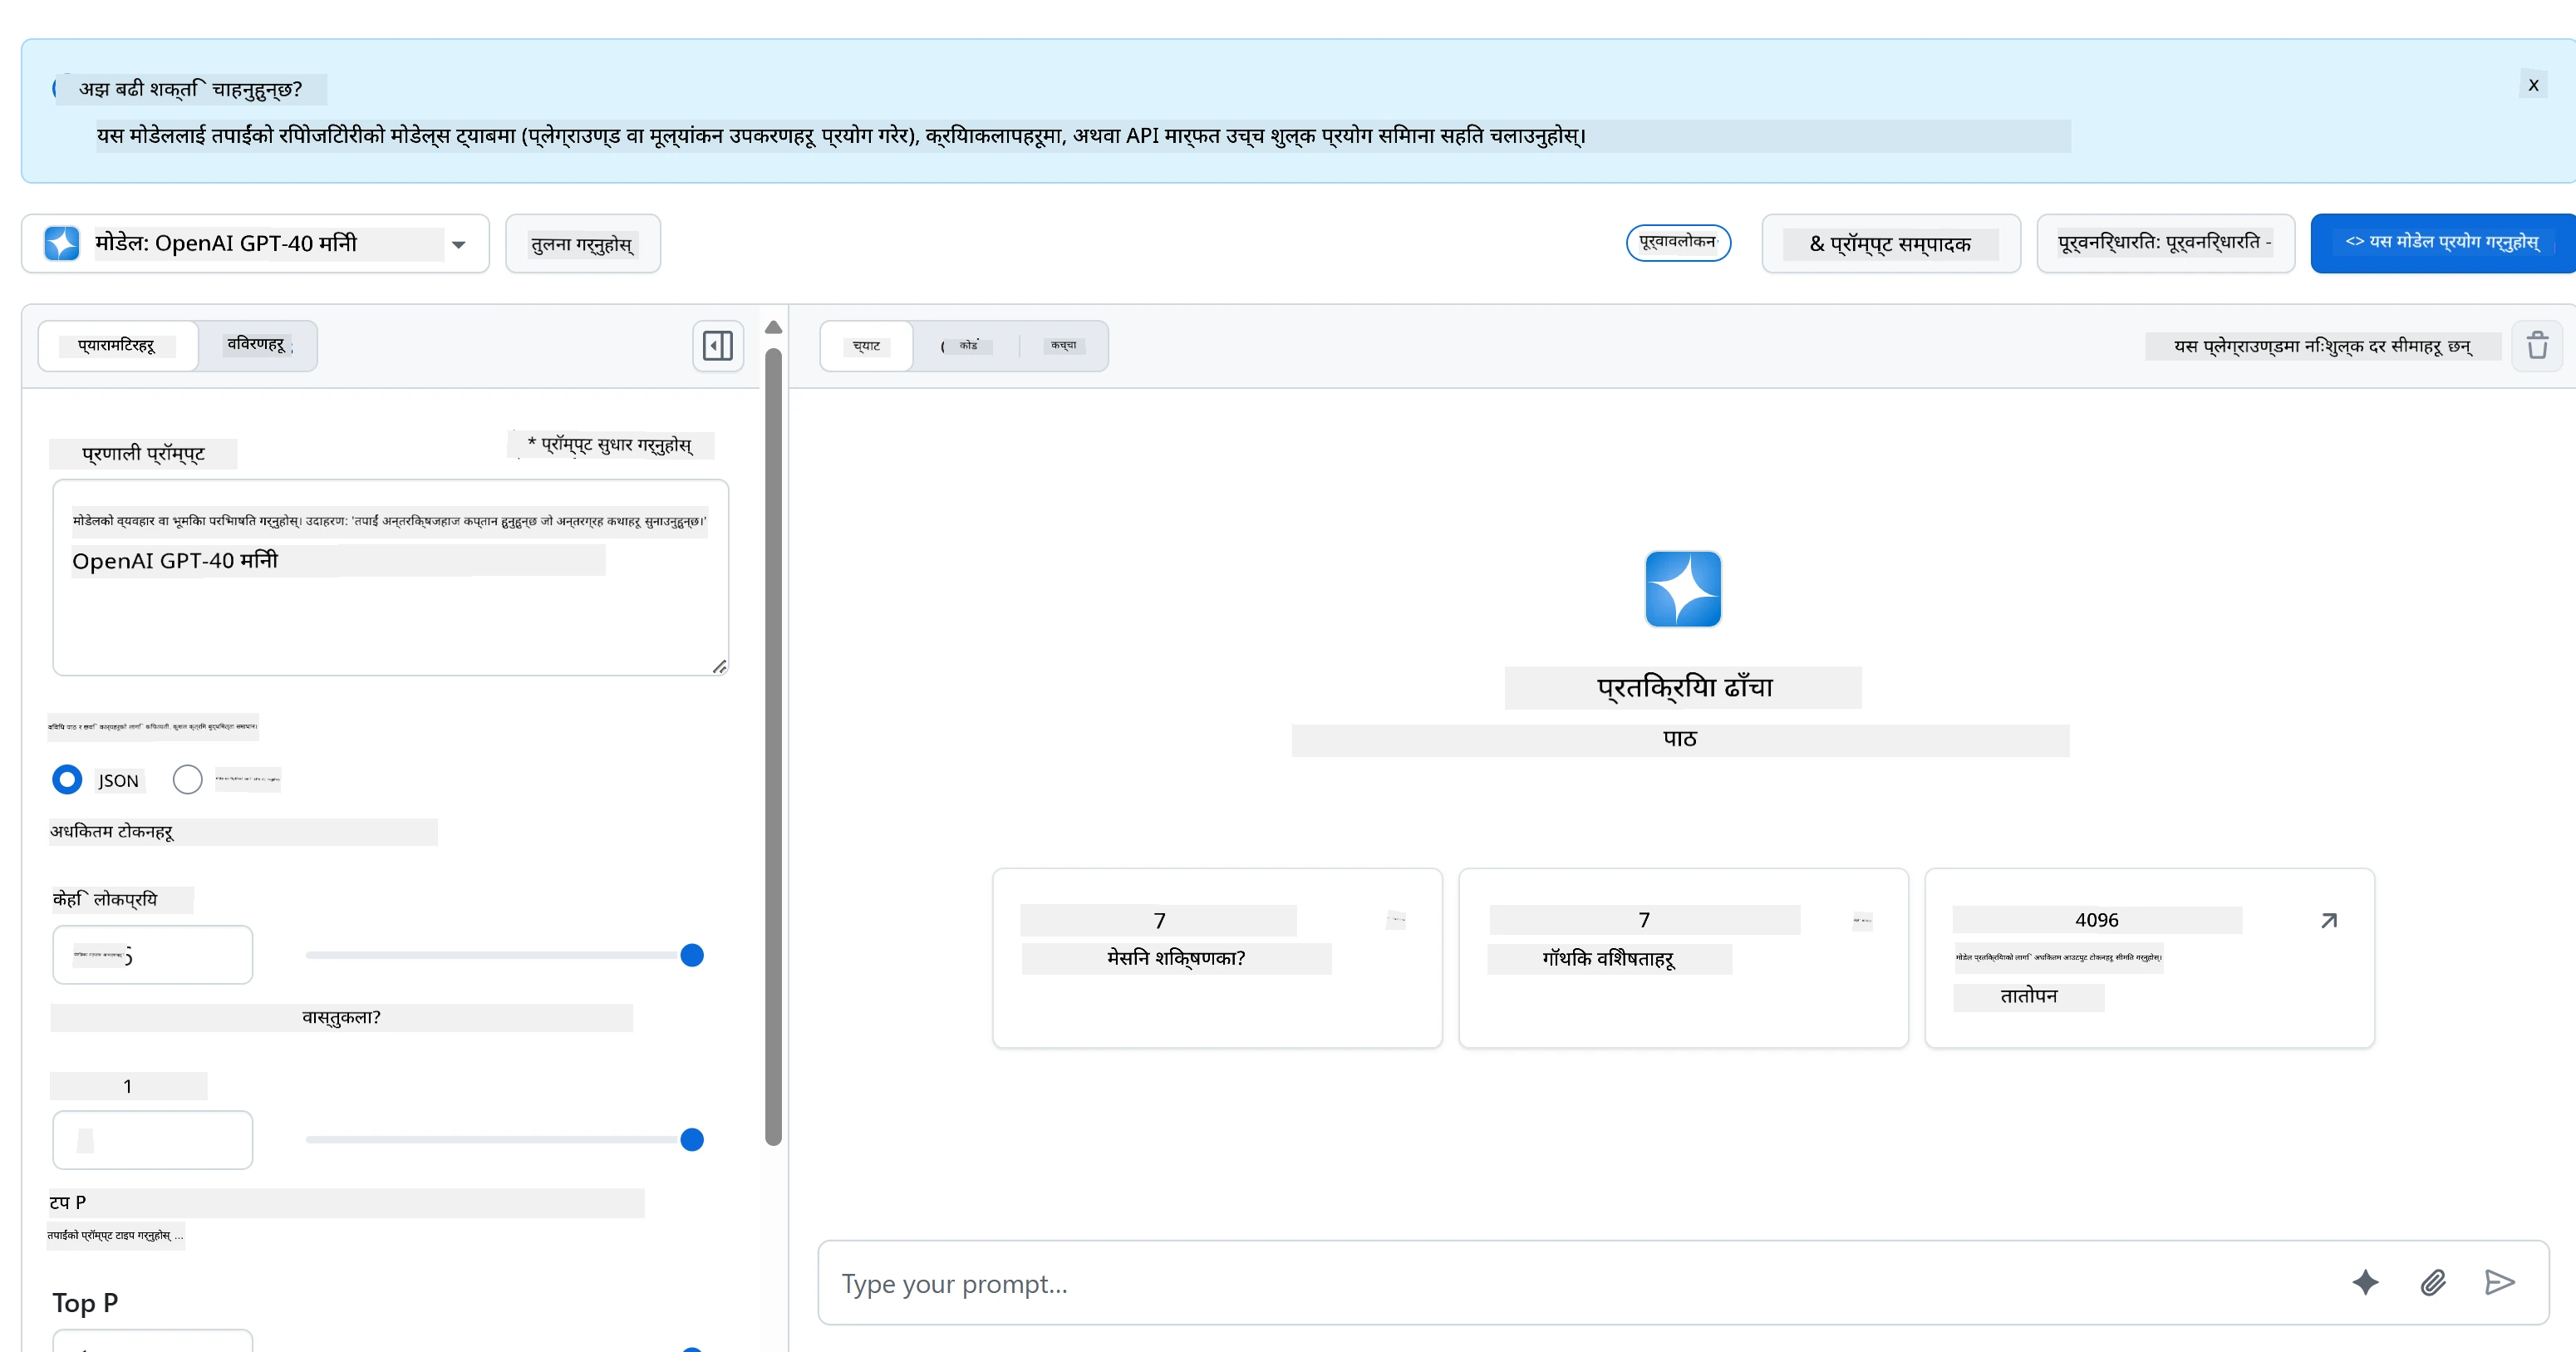This screenshot has width=2576, height=1352.
Task: Click the temperature slider handle
Action: [692, 1140]
